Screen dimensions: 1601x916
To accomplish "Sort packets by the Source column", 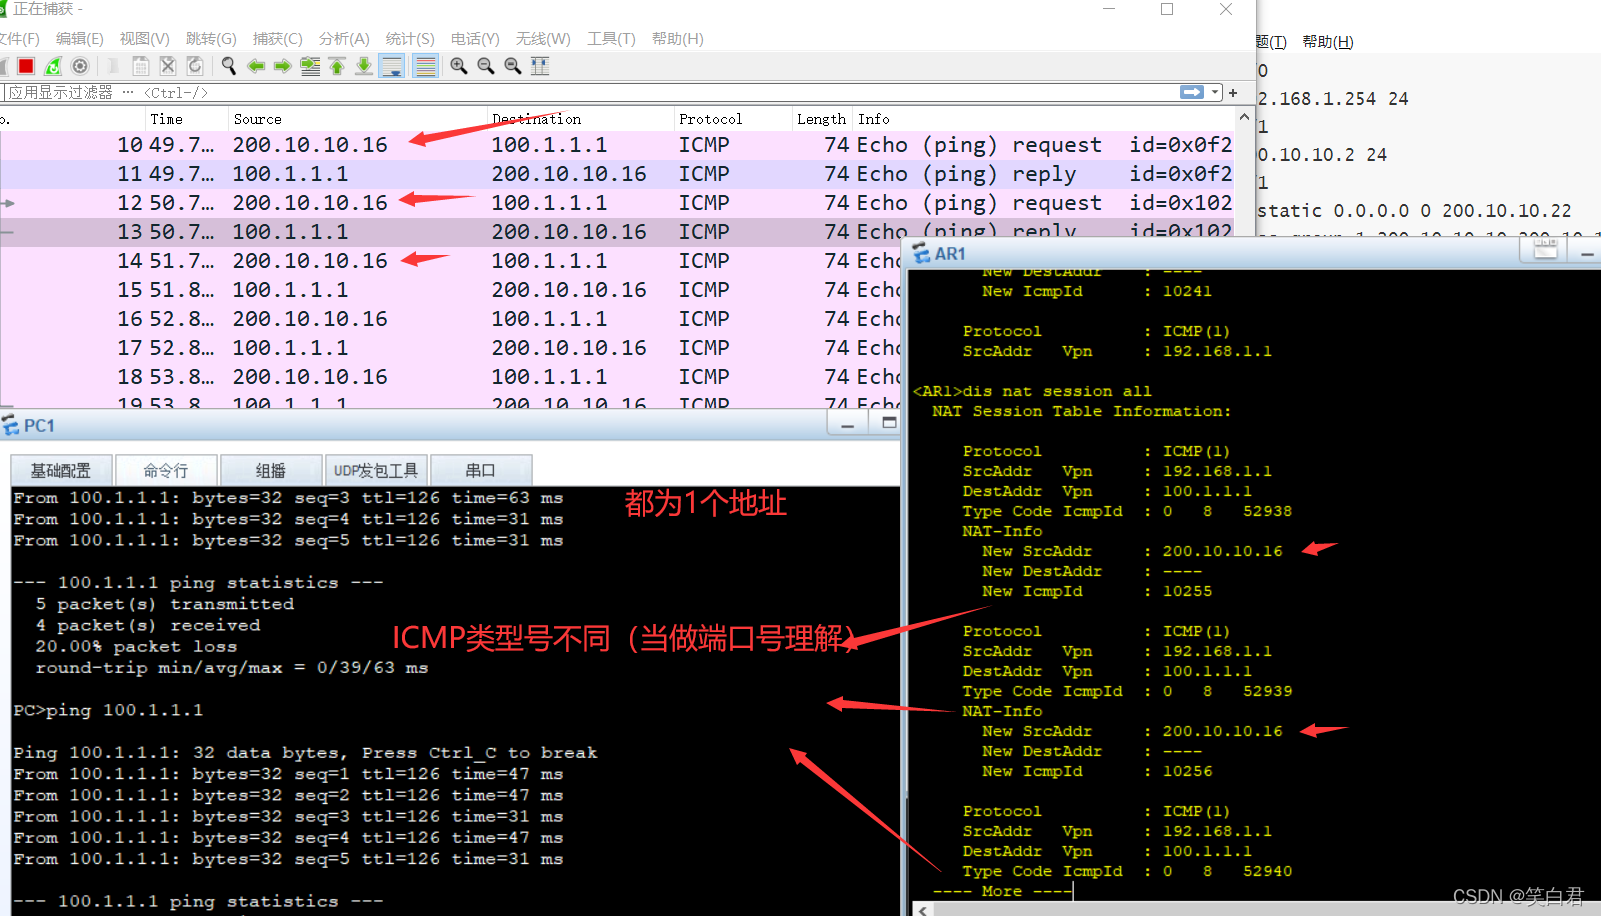I will coord(357,119).
